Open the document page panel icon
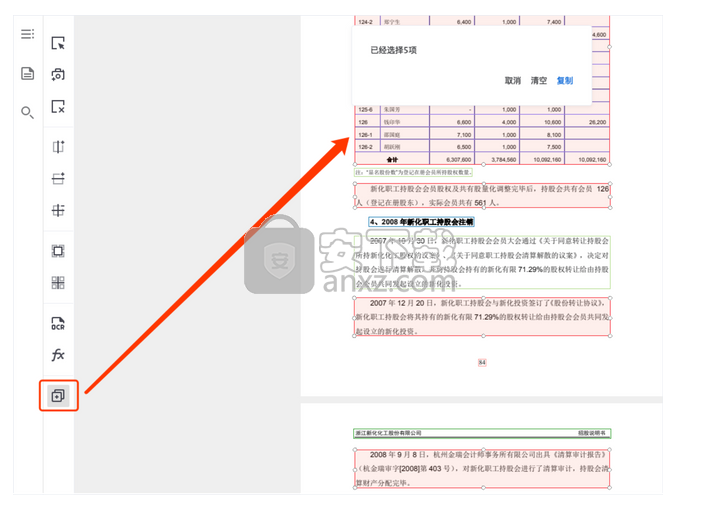The width and height of the screenshot is (705, 511). (x=27, y=73)
